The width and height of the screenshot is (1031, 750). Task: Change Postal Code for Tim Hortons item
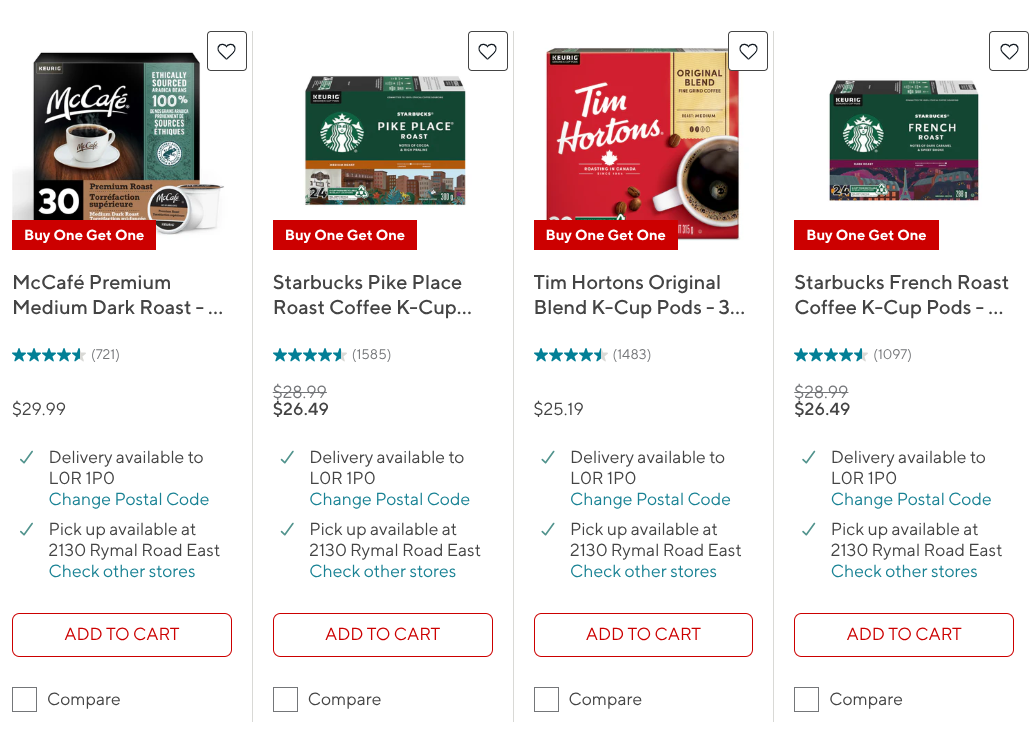pyautogui.click(x=650, y=500)
